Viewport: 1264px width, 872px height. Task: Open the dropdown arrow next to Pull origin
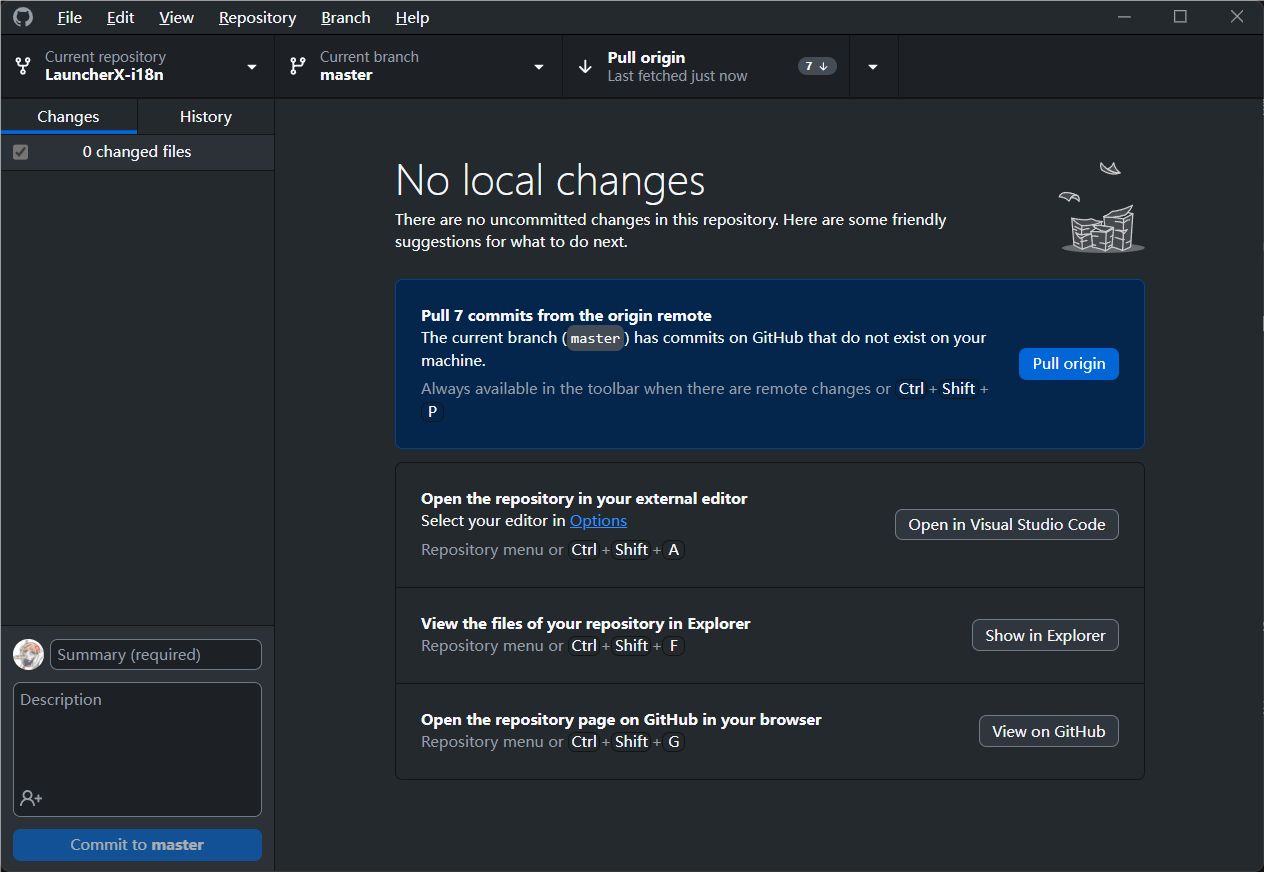(873, 66)
